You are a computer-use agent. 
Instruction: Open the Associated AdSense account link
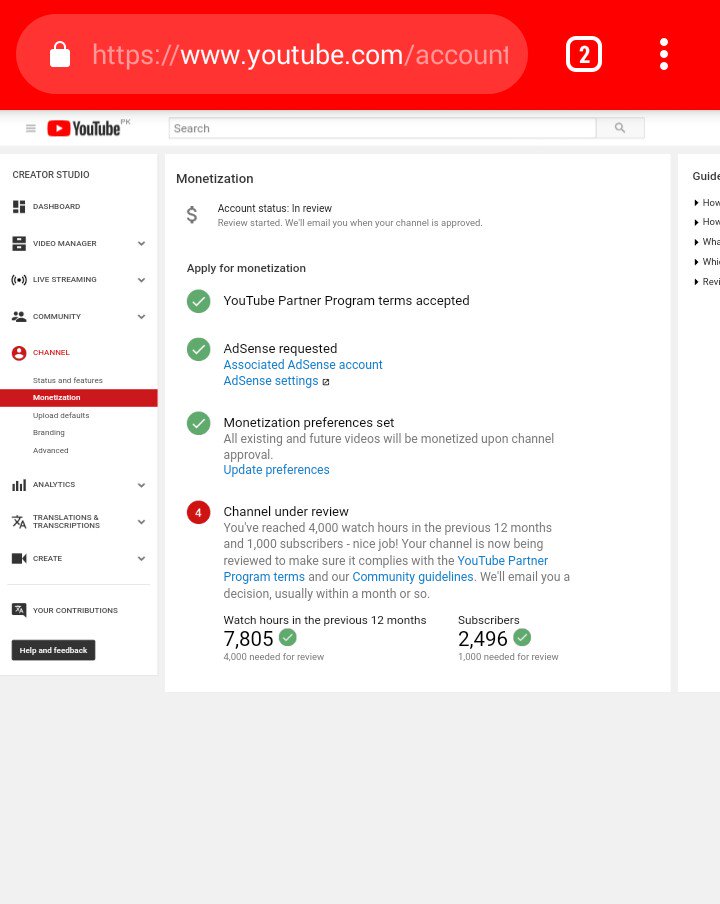coord(303,365)
